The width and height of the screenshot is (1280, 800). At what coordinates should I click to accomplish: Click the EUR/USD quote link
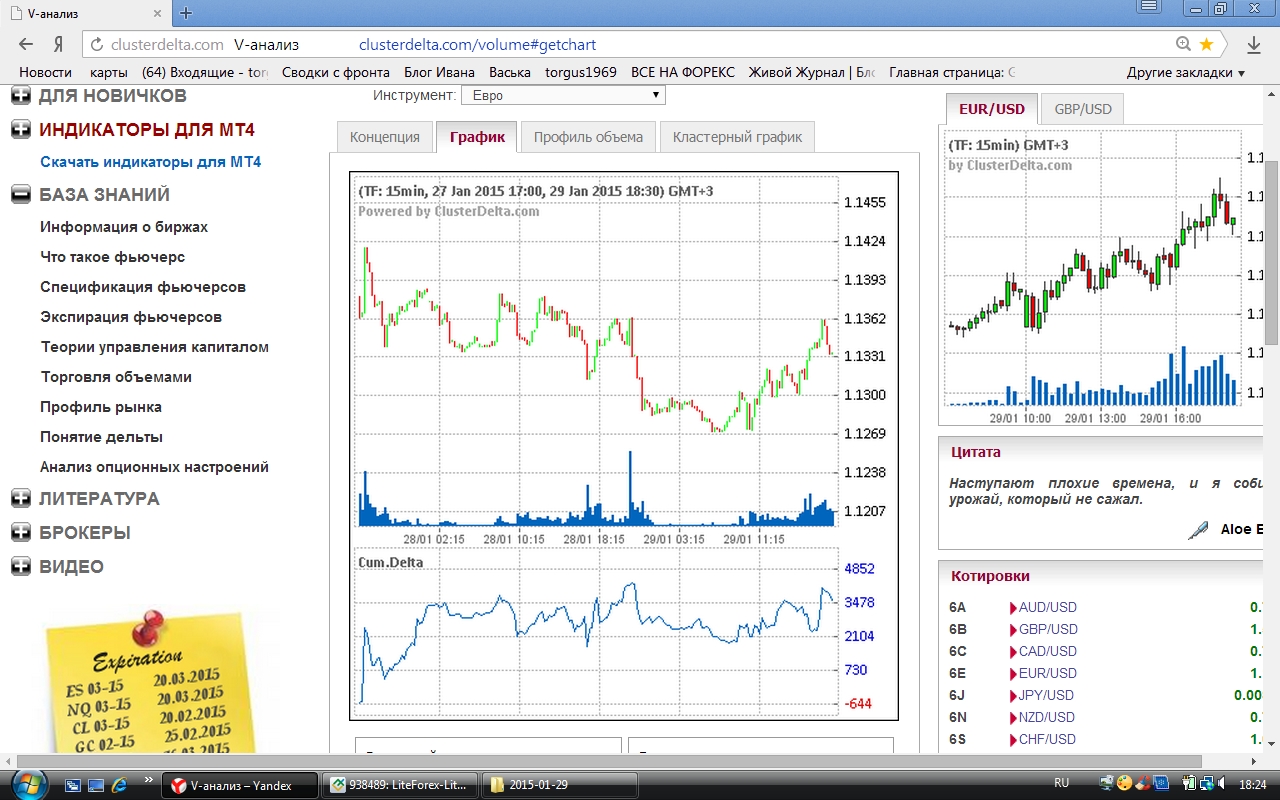pos(1047,673)
